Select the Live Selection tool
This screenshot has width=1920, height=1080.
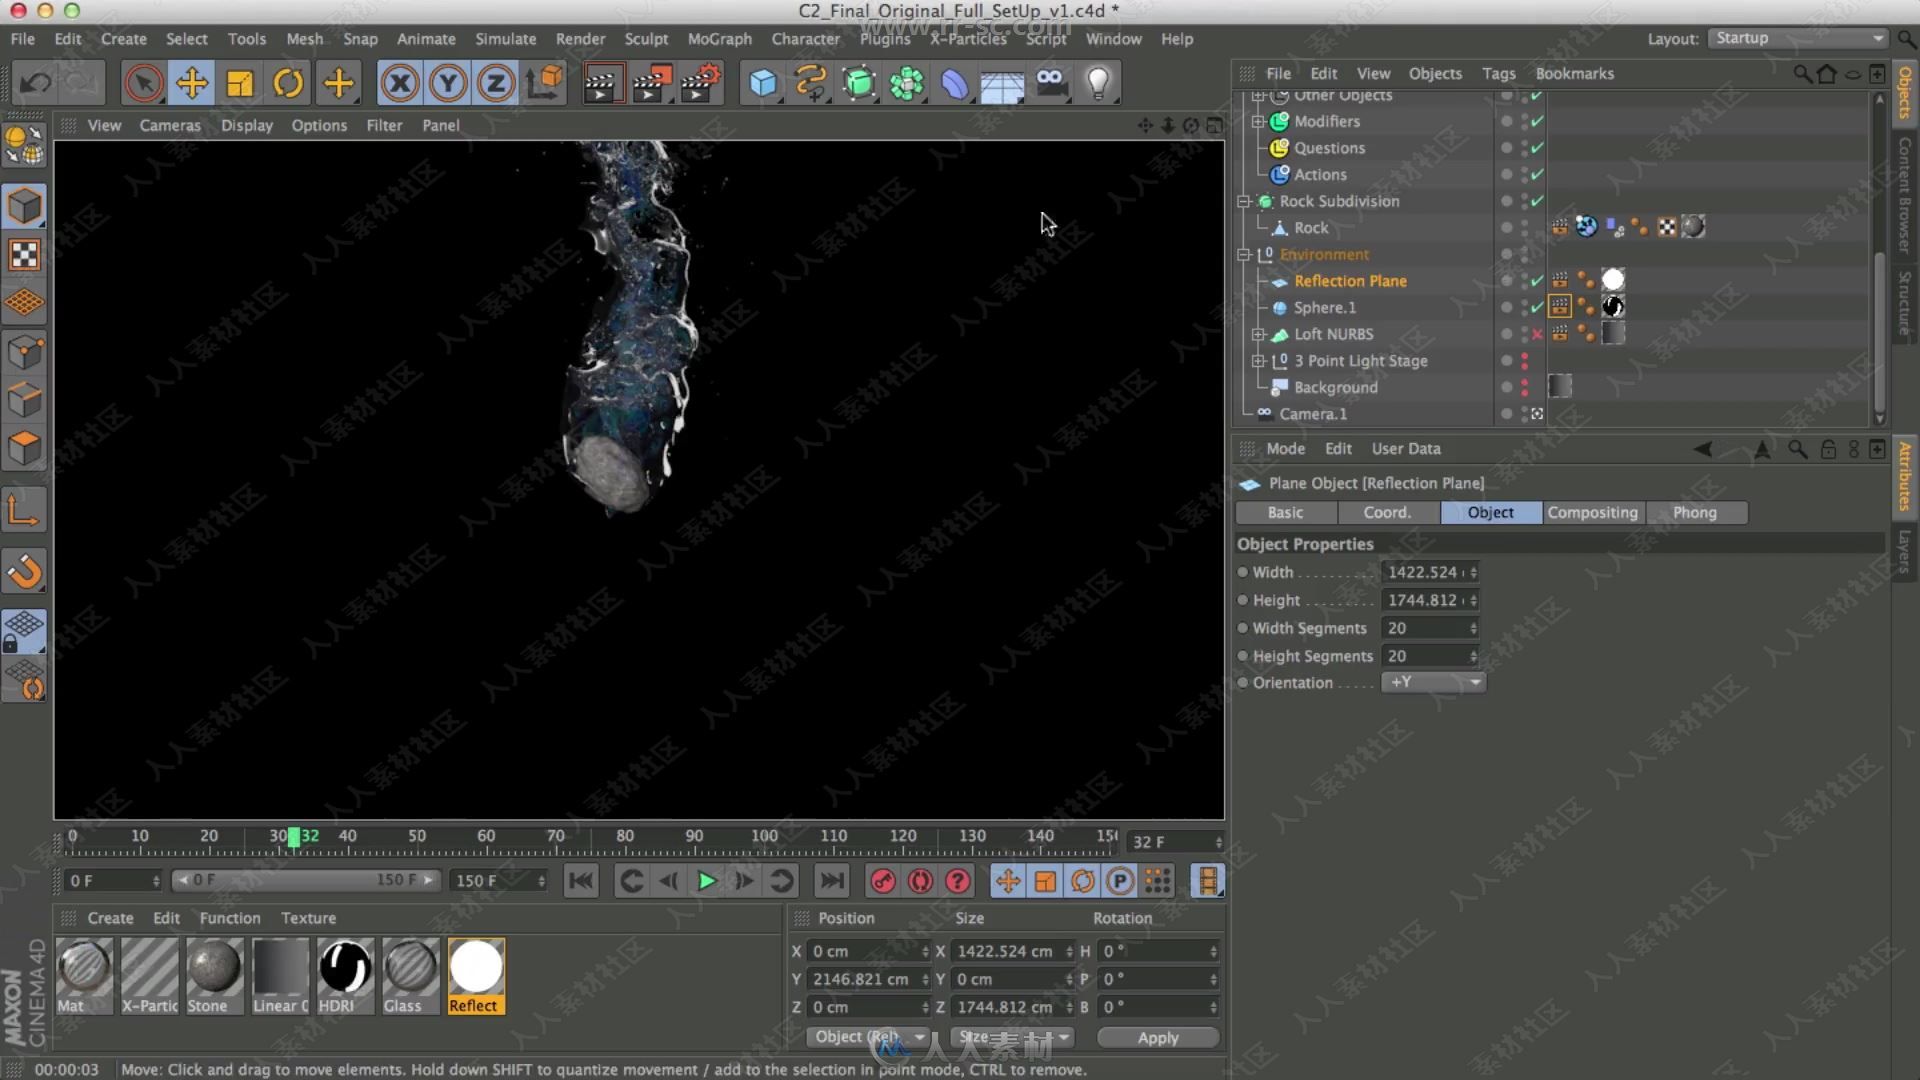tap(144, 83)
